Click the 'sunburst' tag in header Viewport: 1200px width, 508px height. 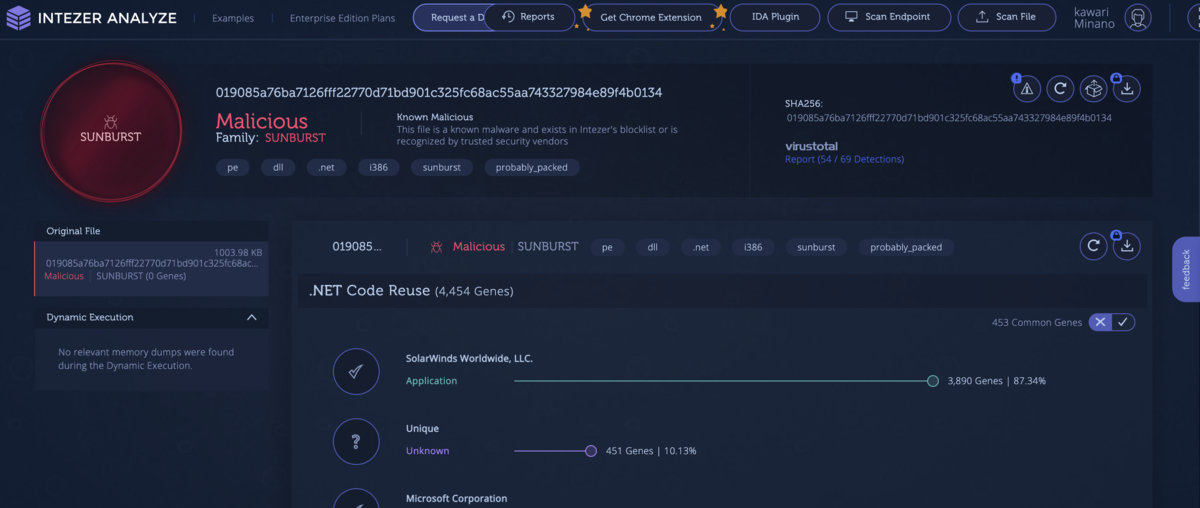pyautogui.click(x=442, y=167)
